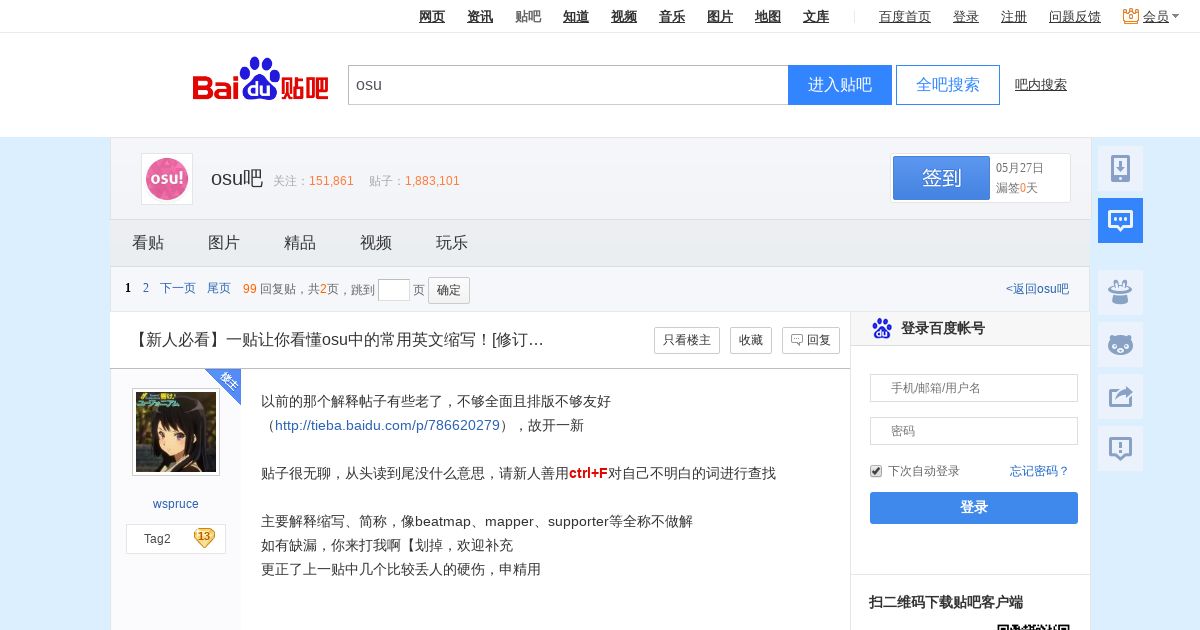Open 音乐 in top navigation
Image resolution: width=1200 pixels, height=630 pixels.
point(672,16)
